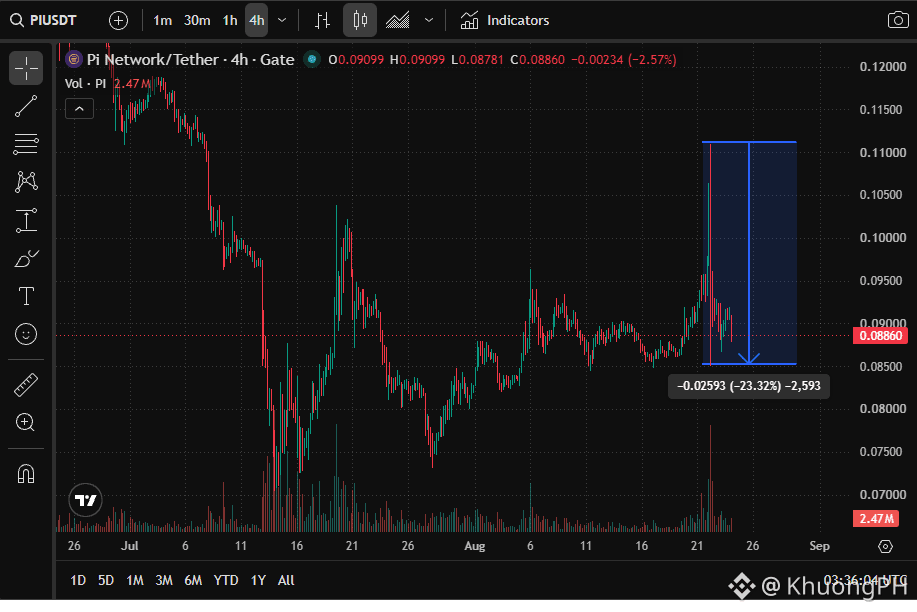Select the XABCD pattern tool
Screen dimensions: 917x612
coord(26,182)
